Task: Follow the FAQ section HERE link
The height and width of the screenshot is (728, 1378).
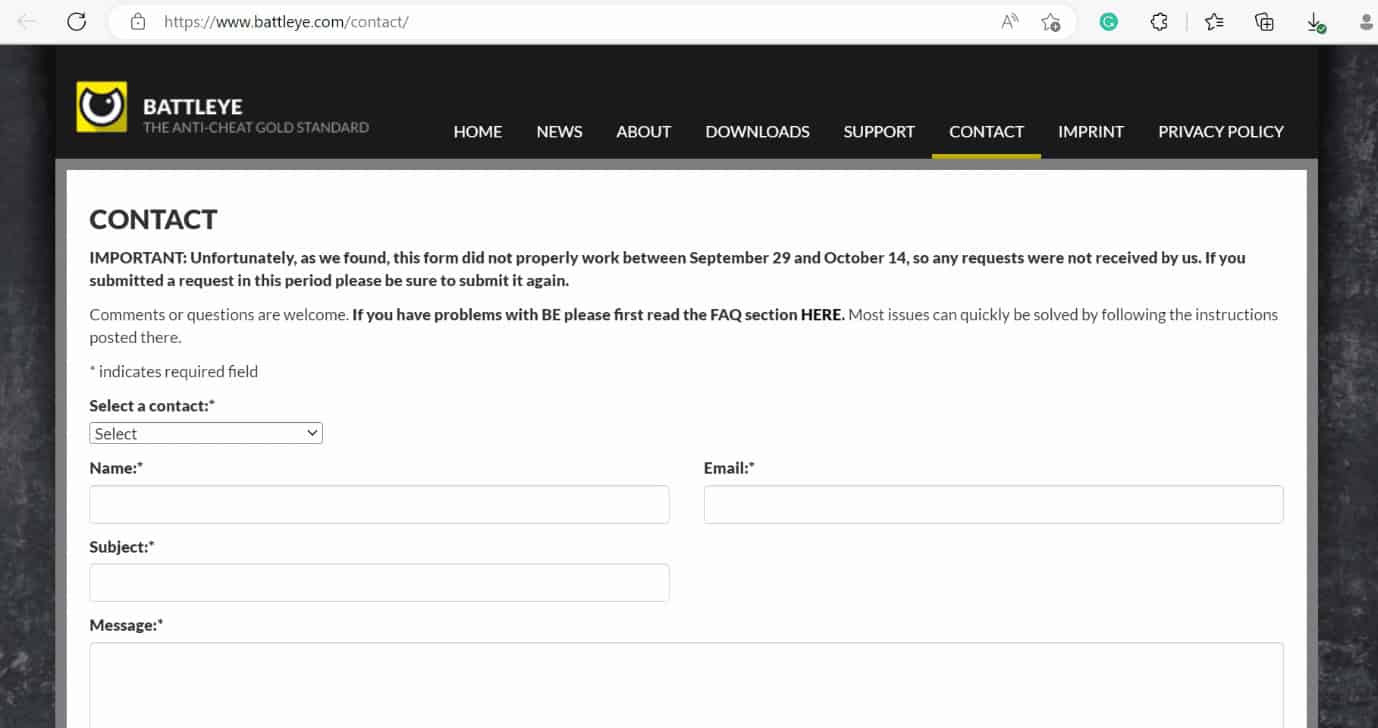Action: coord(822,314)
